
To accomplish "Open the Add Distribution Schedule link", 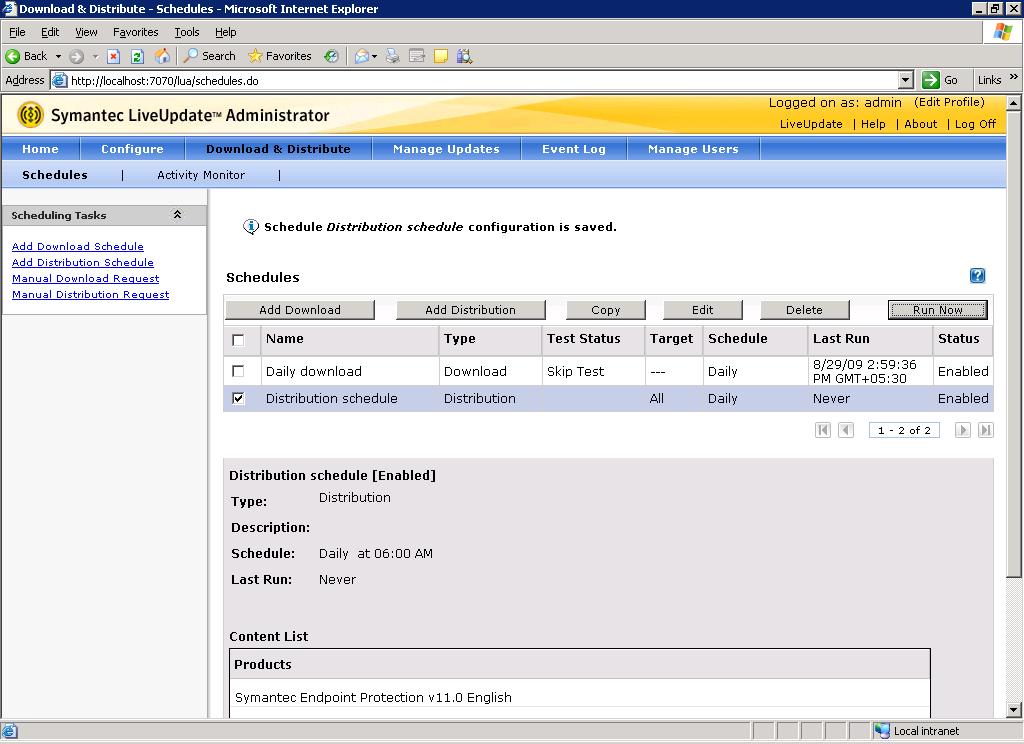I will coord(83,262).
